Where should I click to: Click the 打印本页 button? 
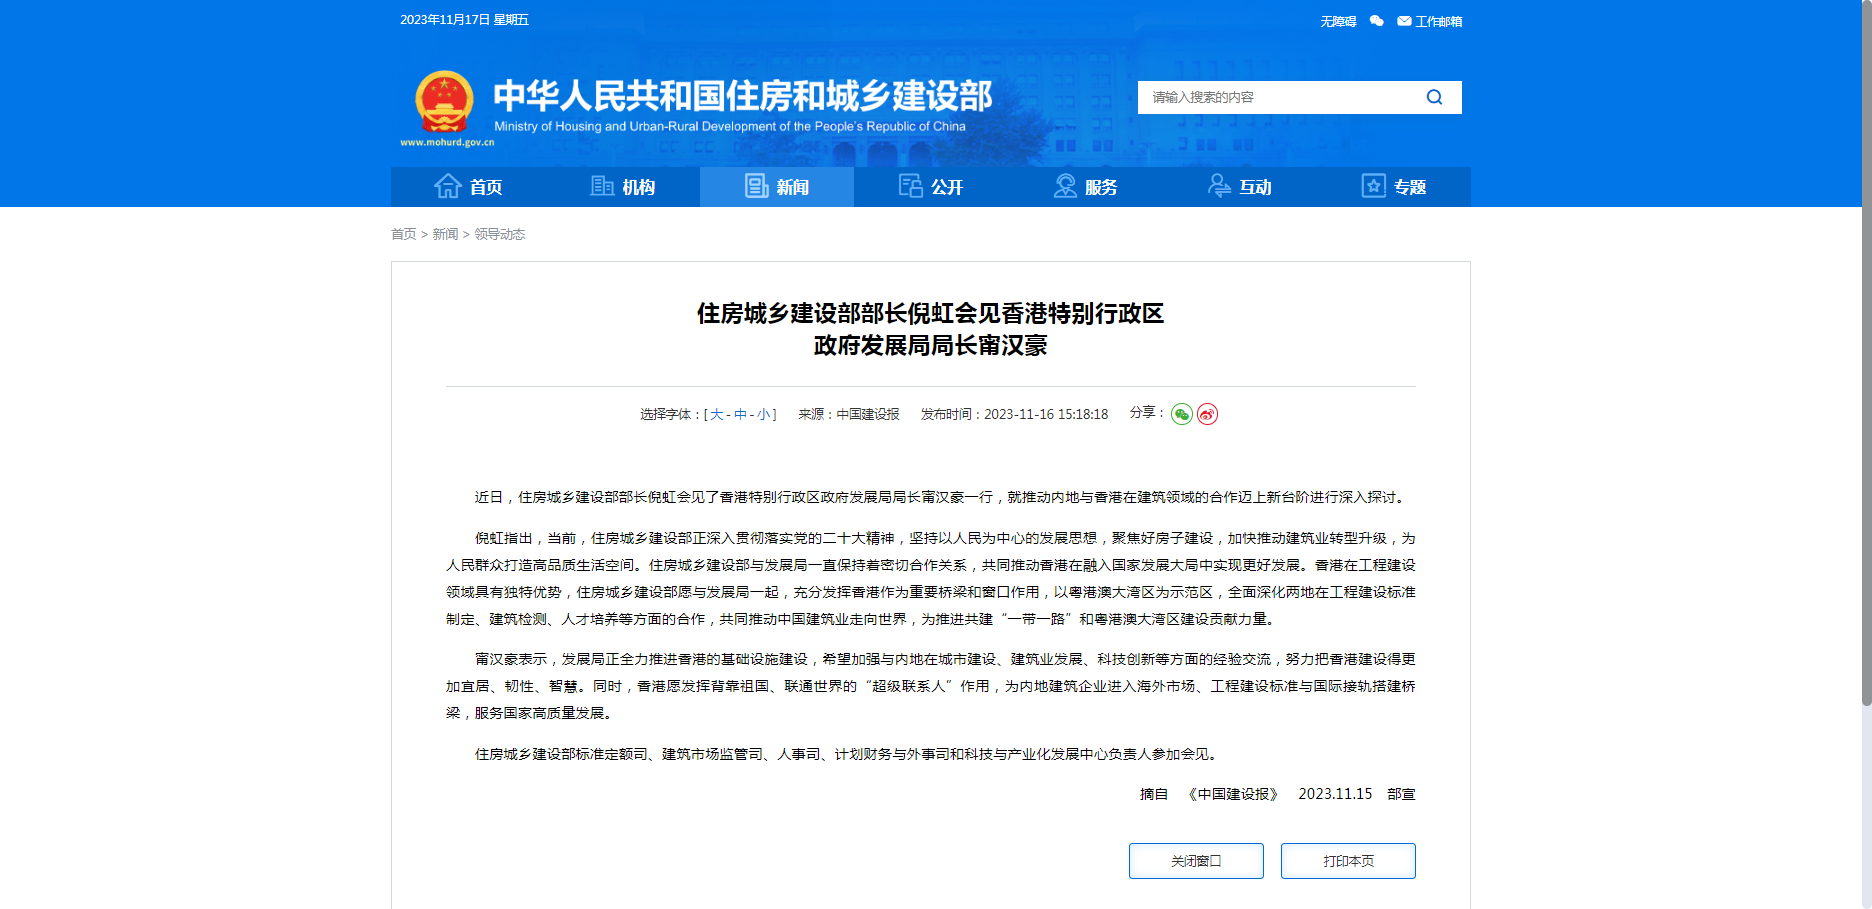[1348, 861]
